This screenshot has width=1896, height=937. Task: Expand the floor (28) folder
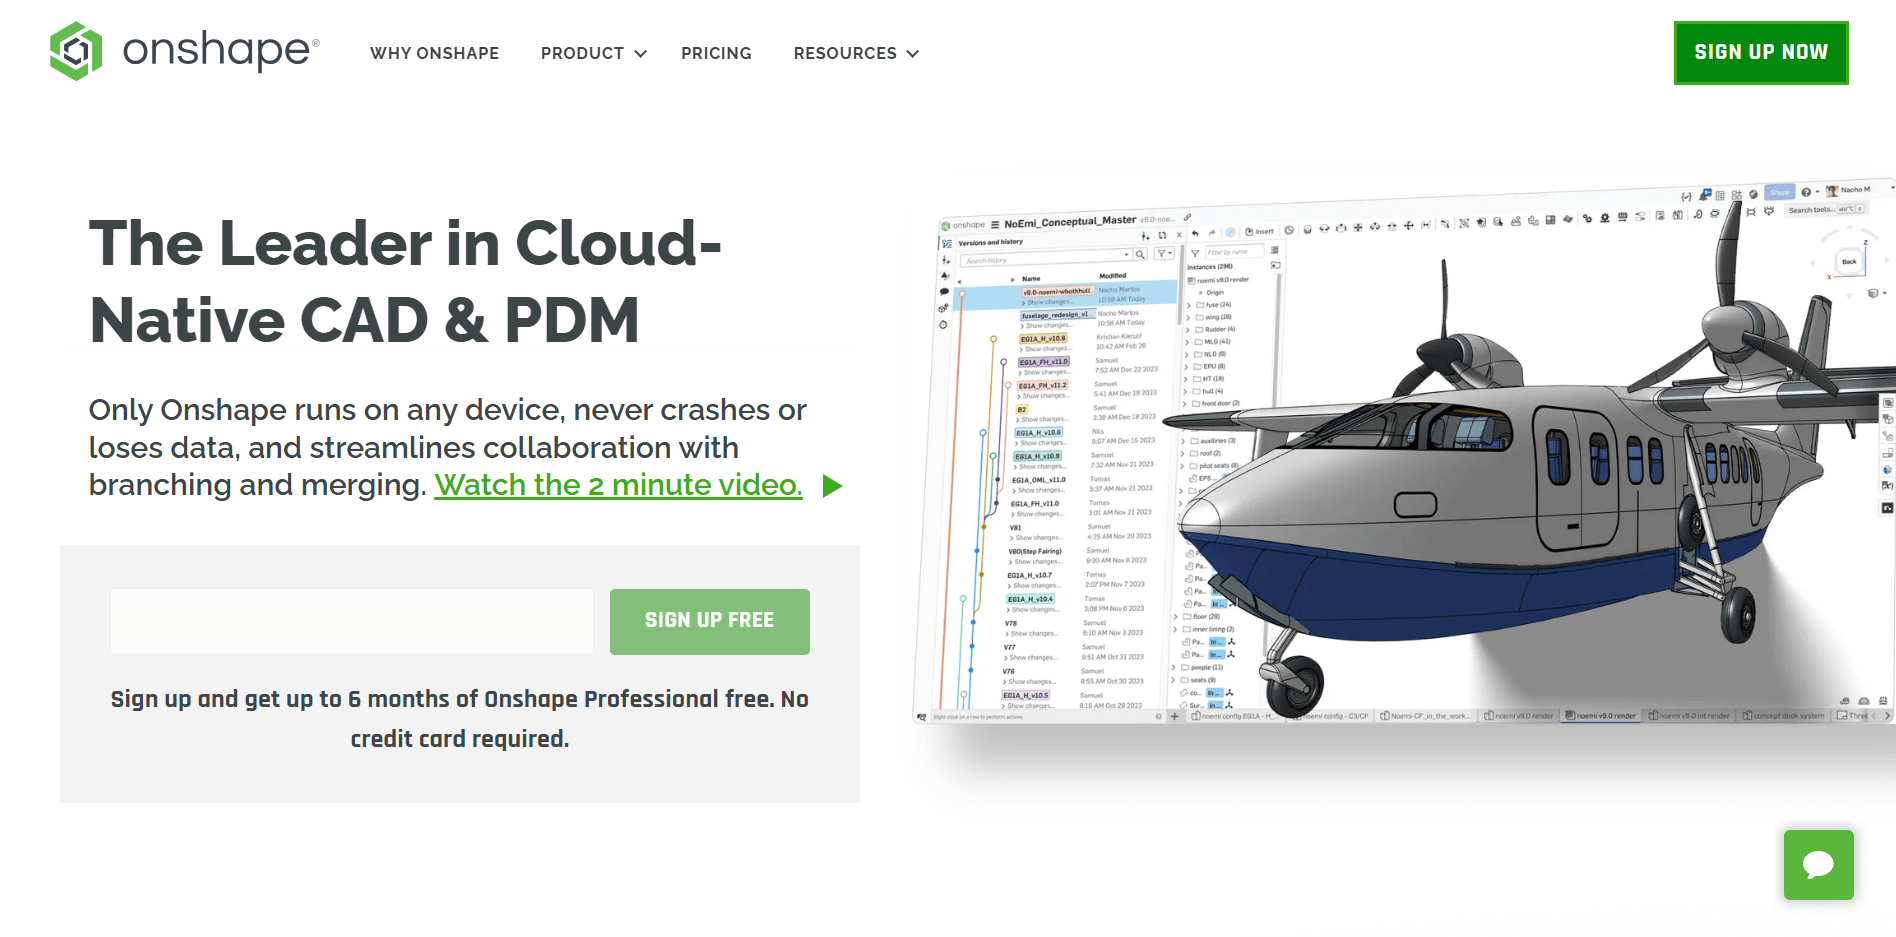1176,617
